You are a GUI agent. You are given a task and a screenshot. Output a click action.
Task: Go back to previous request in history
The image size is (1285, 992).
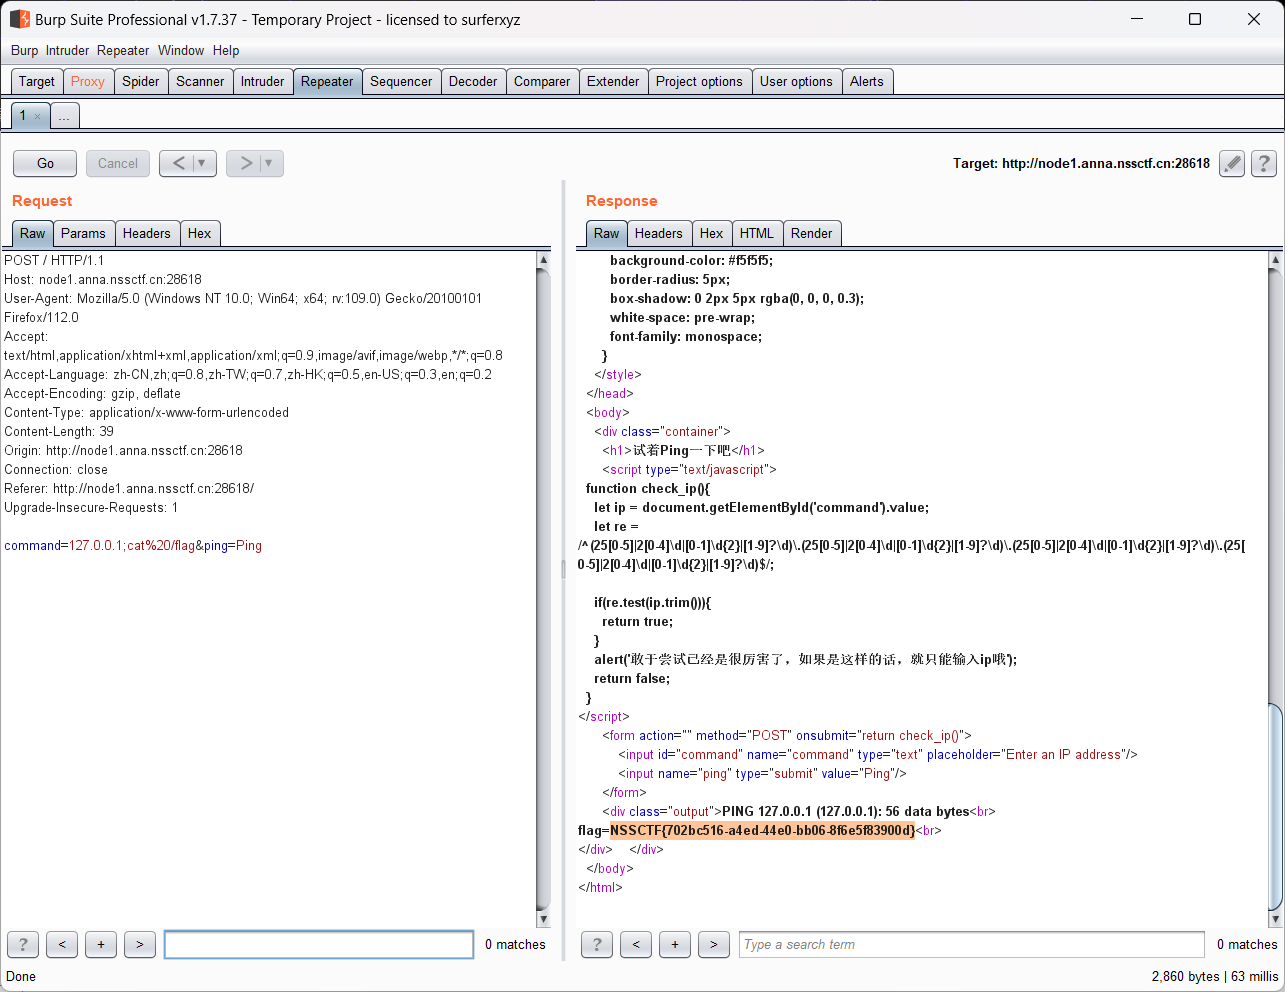pos(179,163)
